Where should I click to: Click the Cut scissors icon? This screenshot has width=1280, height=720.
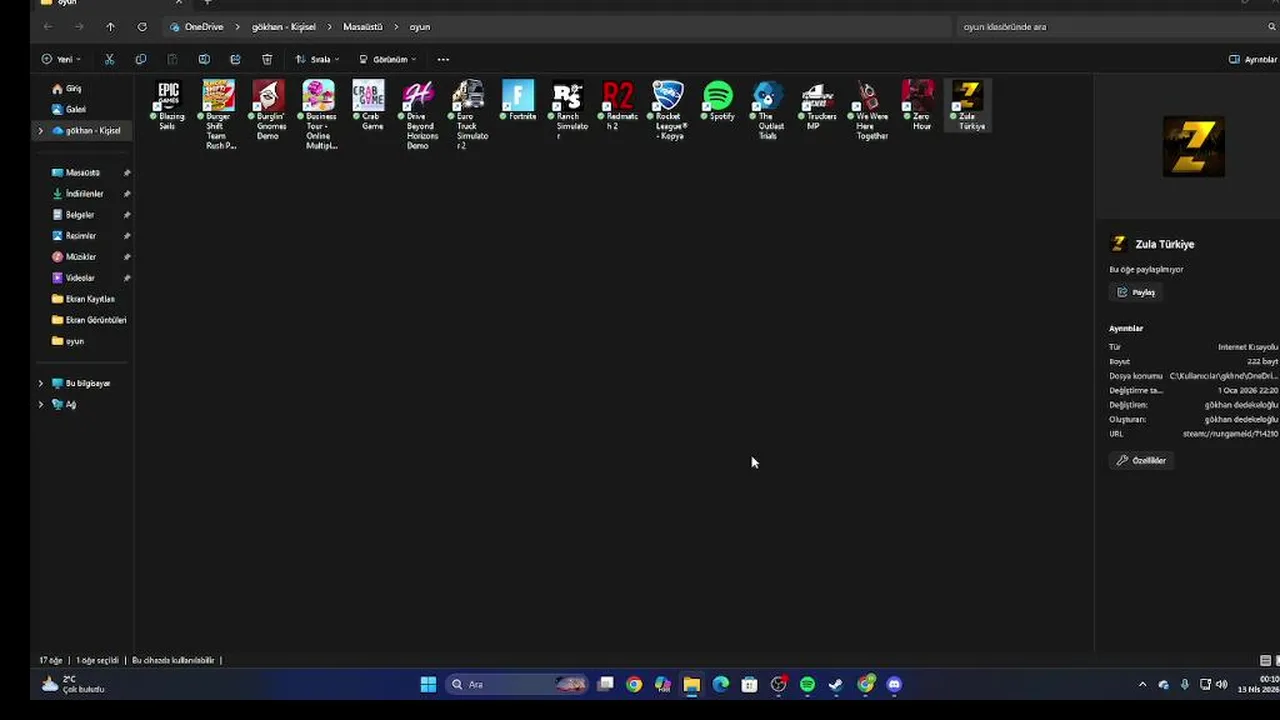(109, 59)
